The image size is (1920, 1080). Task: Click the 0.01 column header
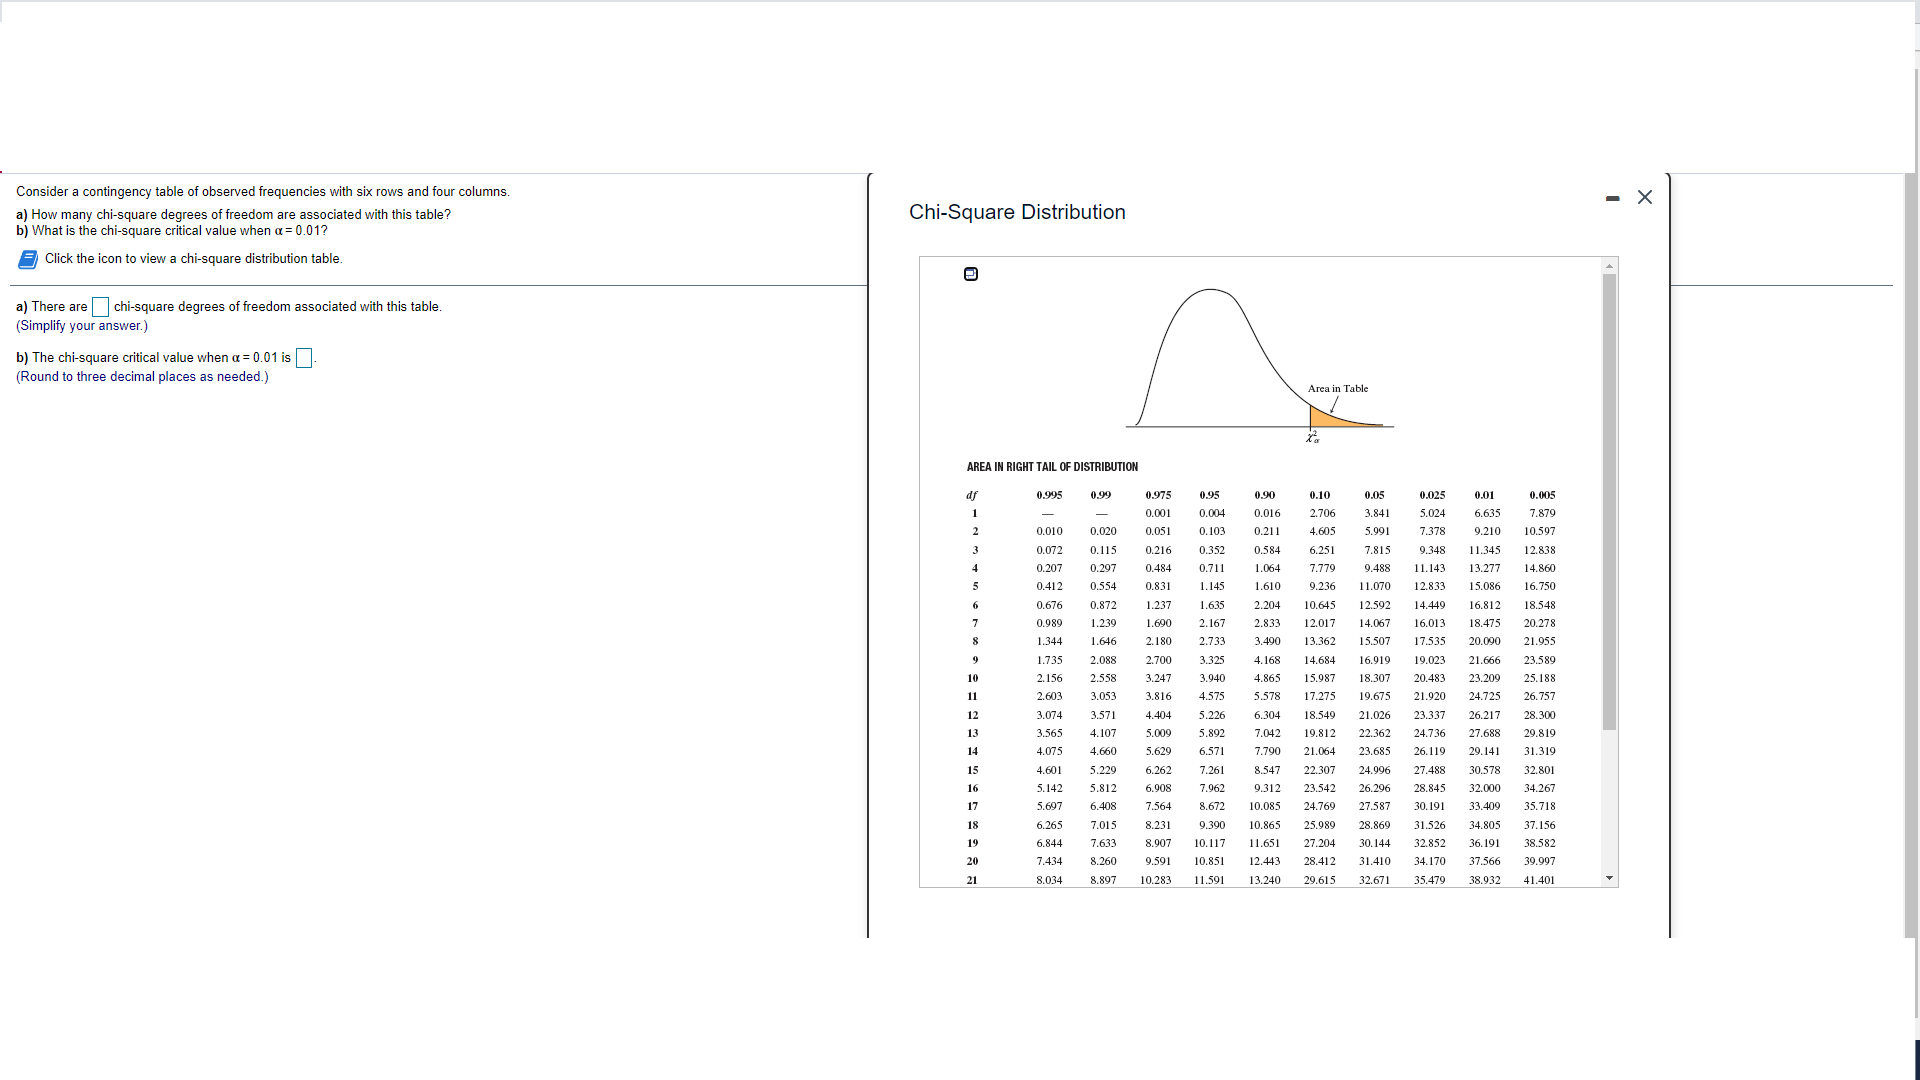(1484, 495)
